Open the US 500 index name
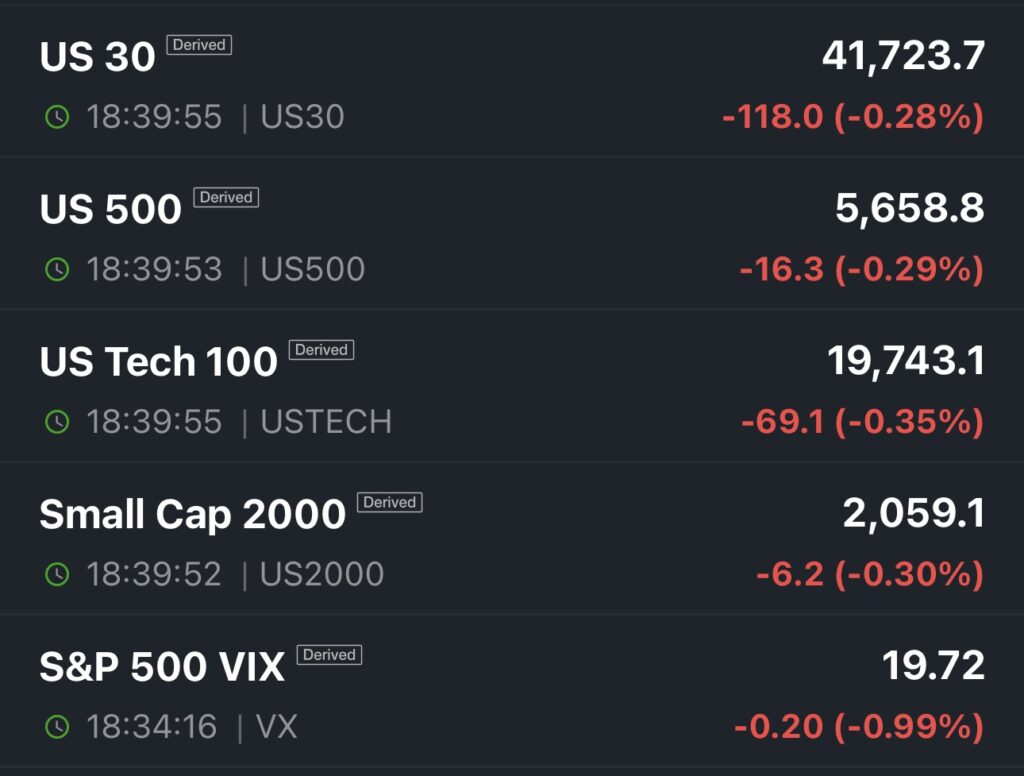The width and height of the screenshot is (1024, 776). pos(111,210)
